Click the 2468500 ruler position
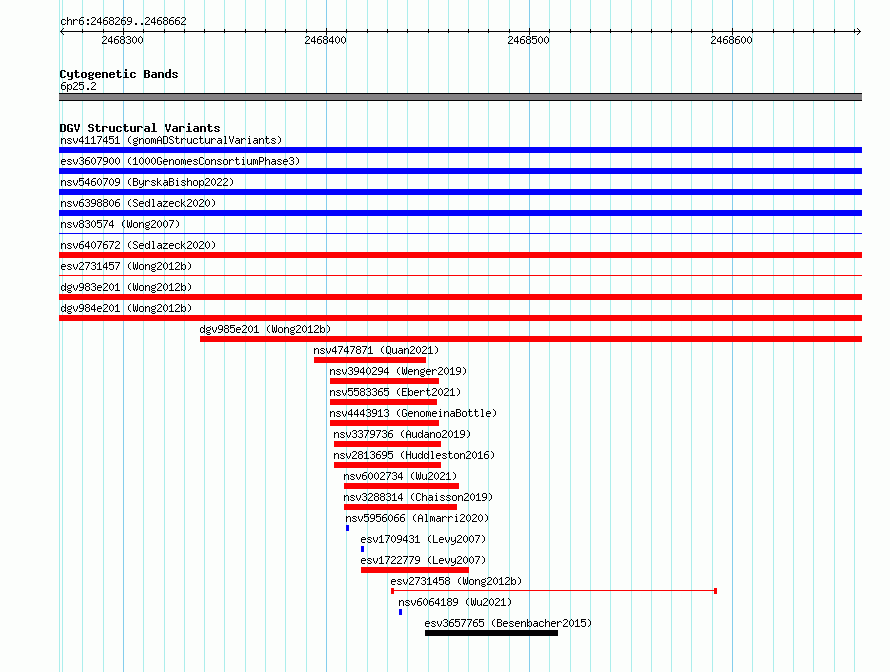The height and width of the screenshot is (672, 890). [528, 40]
